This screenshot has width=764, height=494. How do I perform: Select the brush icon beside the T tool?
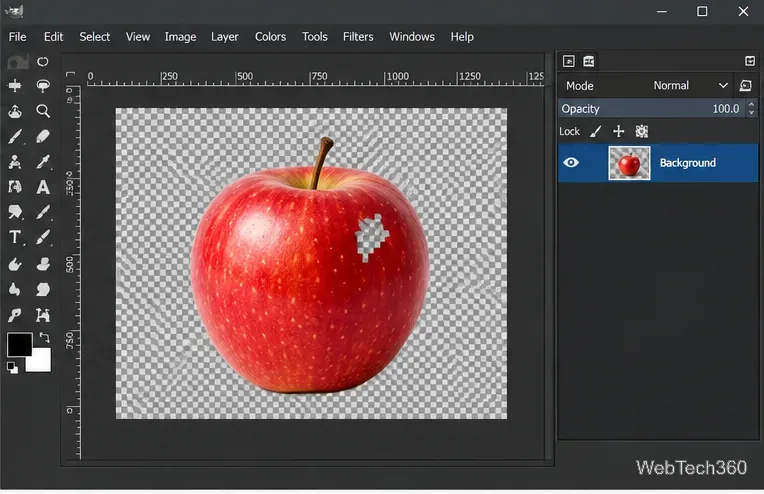[x=43, y=238]
